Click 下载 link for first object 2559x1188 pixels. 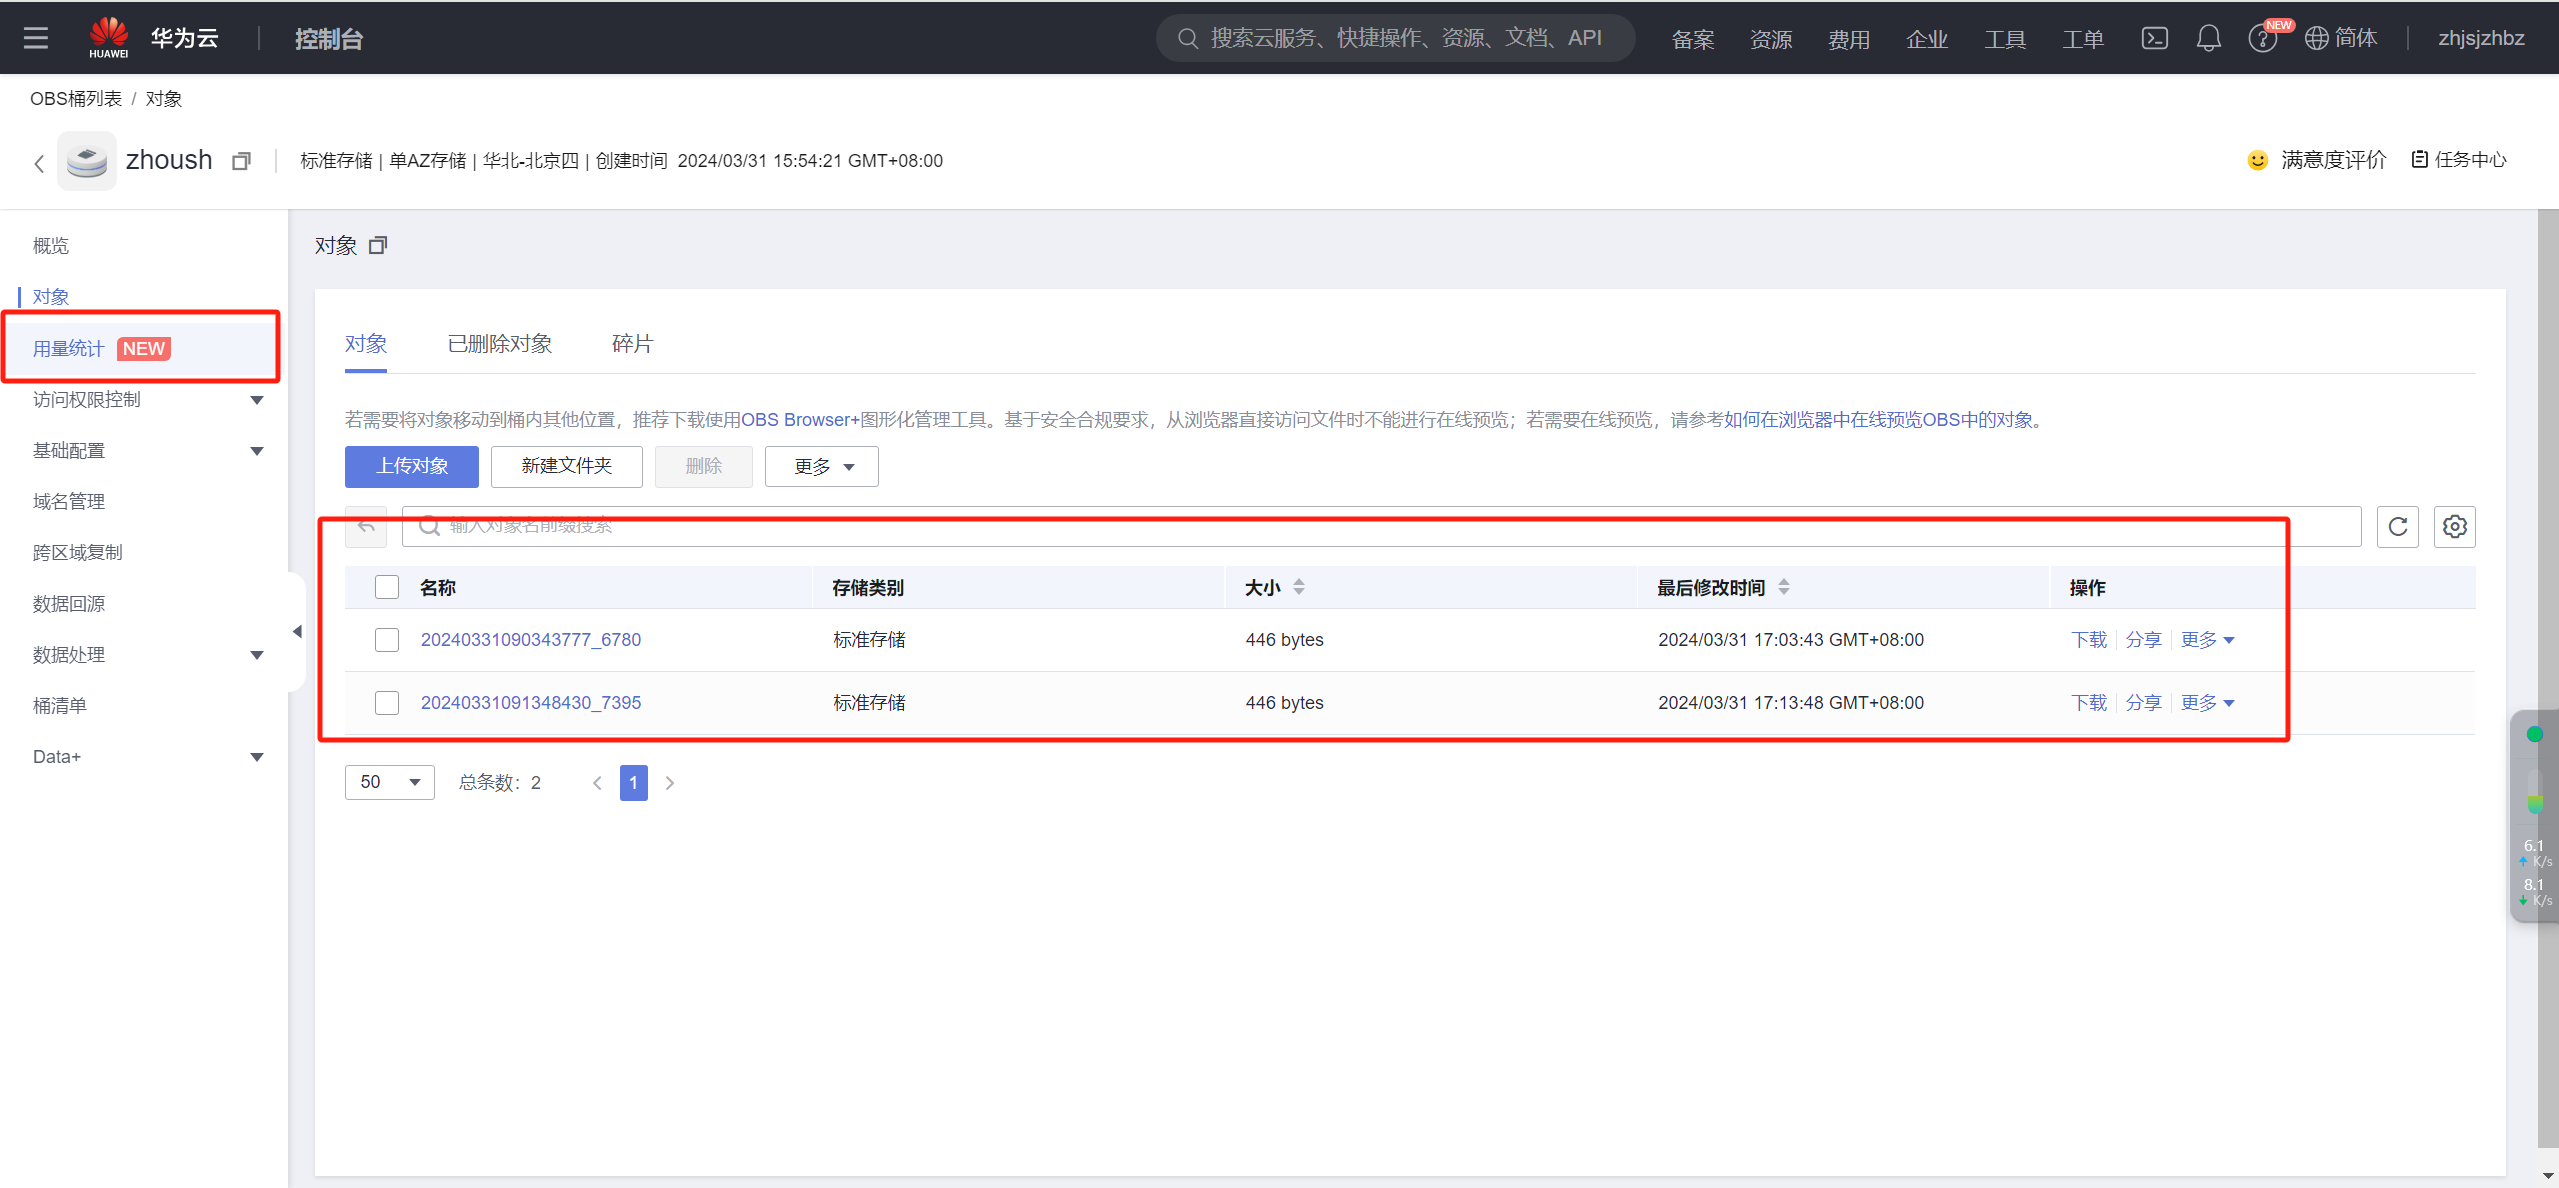click(x=2088, y=640)
